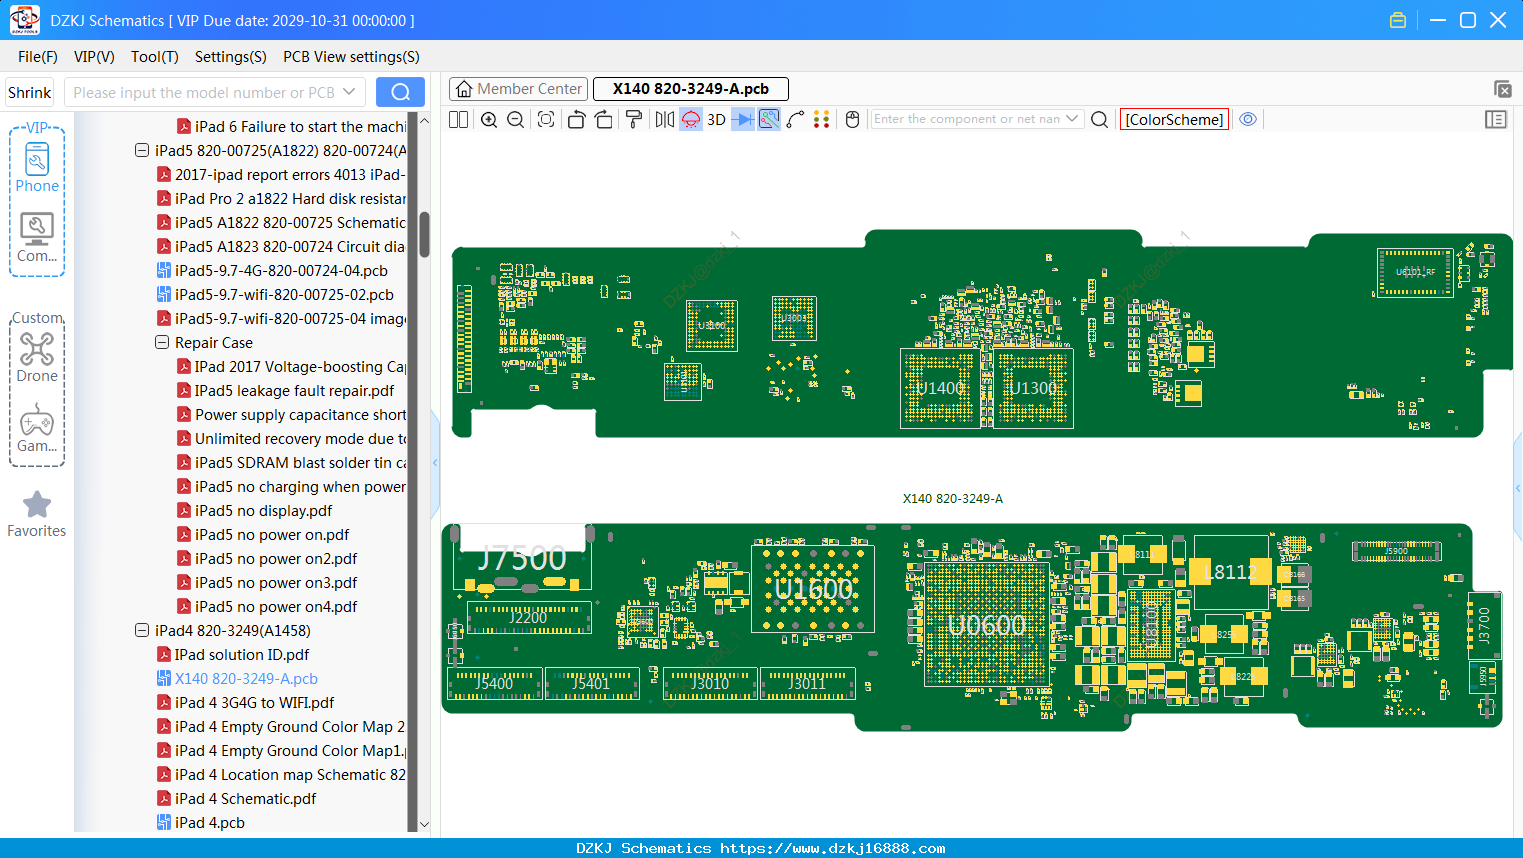Image resolution: width=1523 pixels, height=858 pixels.
Task: Click the blue search button
Action: (400, 92)
